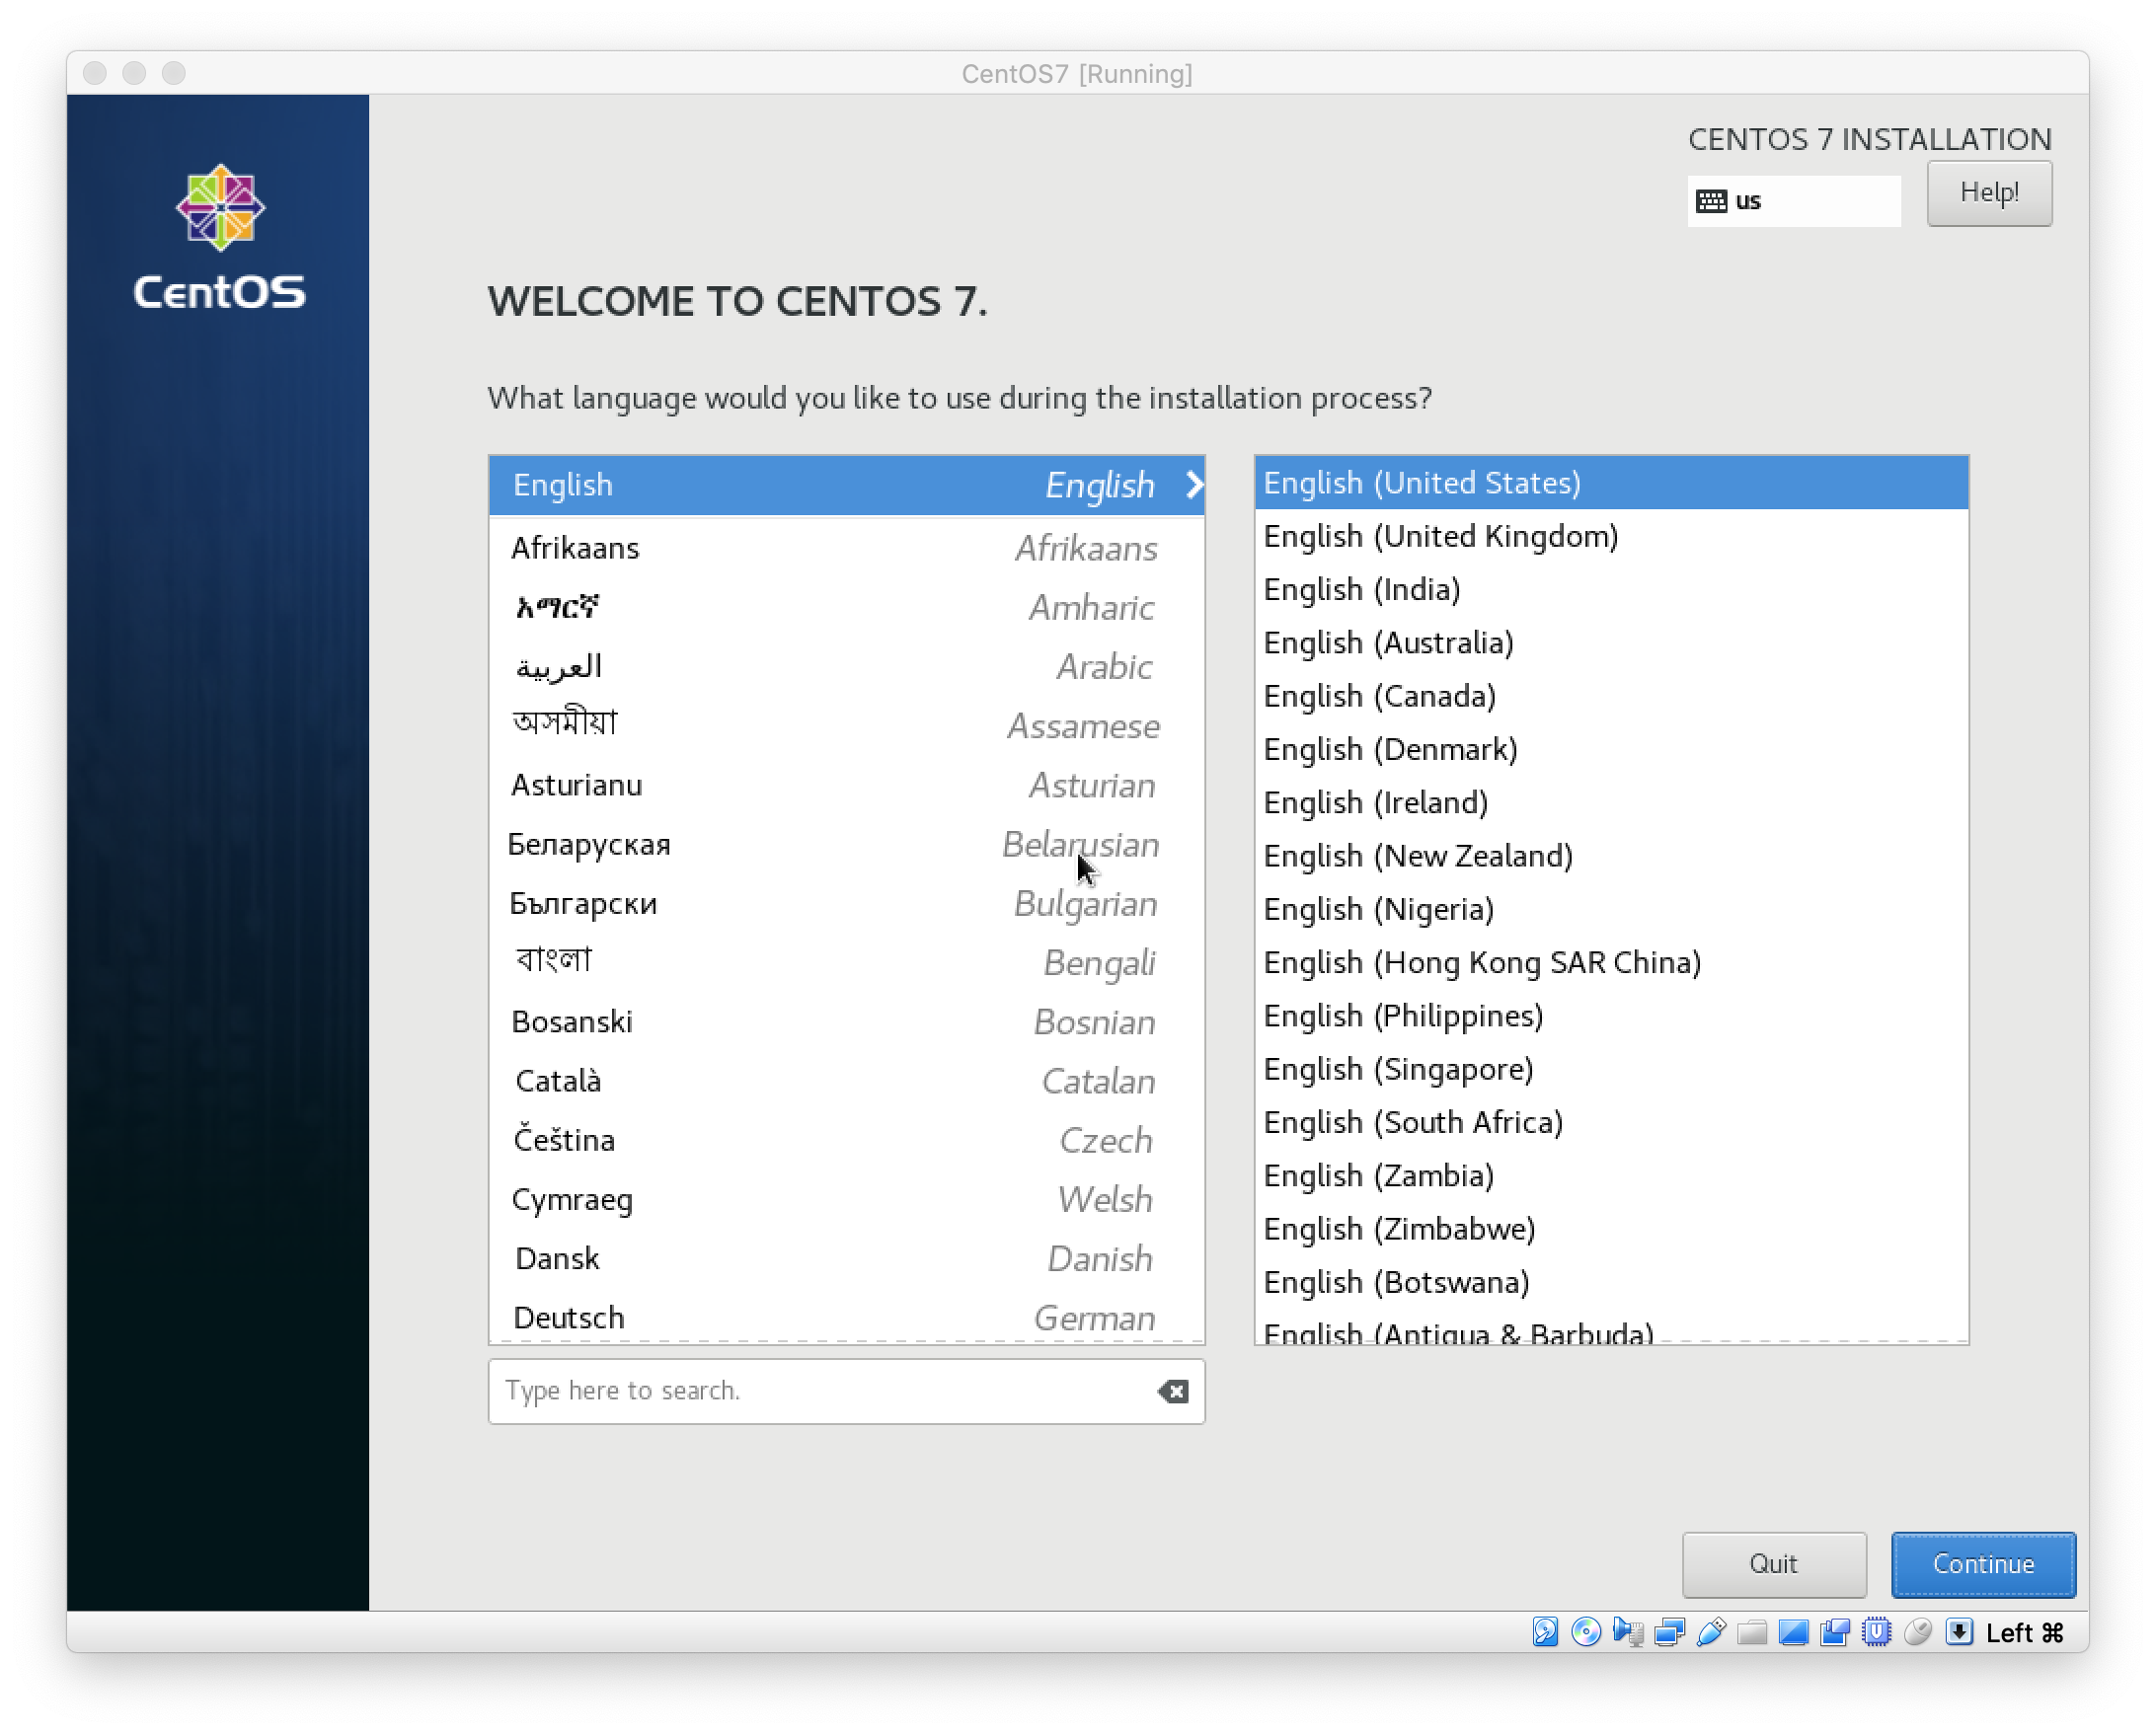Image resolution: width=2156 pixels, height=1735 pixels.
Task: Open the optical disc status icon
Action: [1586, 1632]
